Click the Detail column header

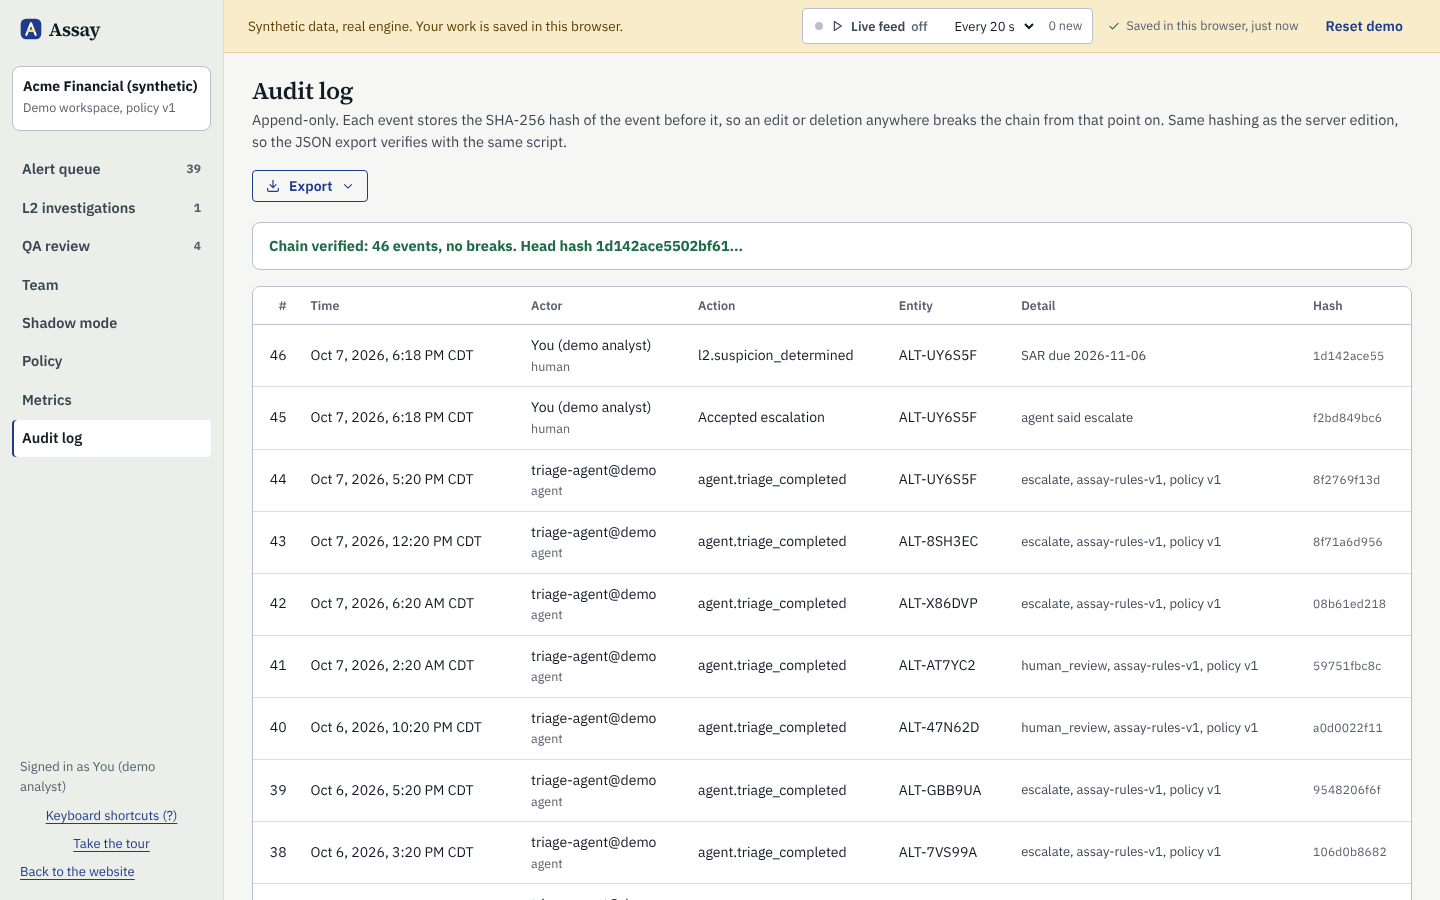[1038, 306]
